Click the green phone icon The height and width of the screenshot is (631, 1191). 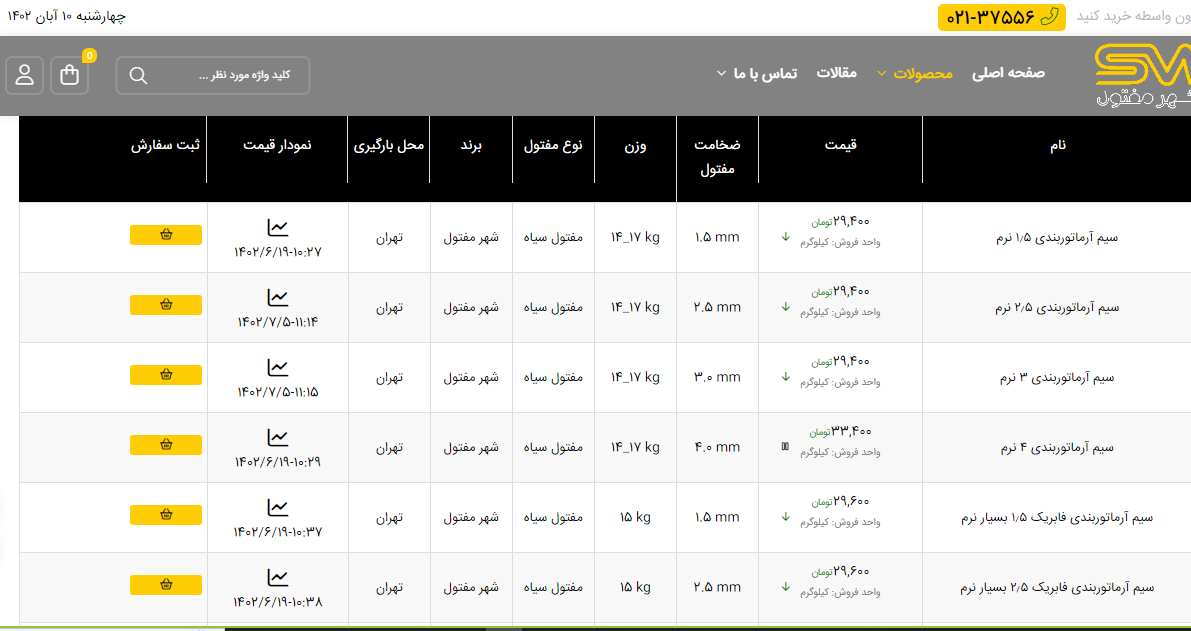[x=1049, y=17]
